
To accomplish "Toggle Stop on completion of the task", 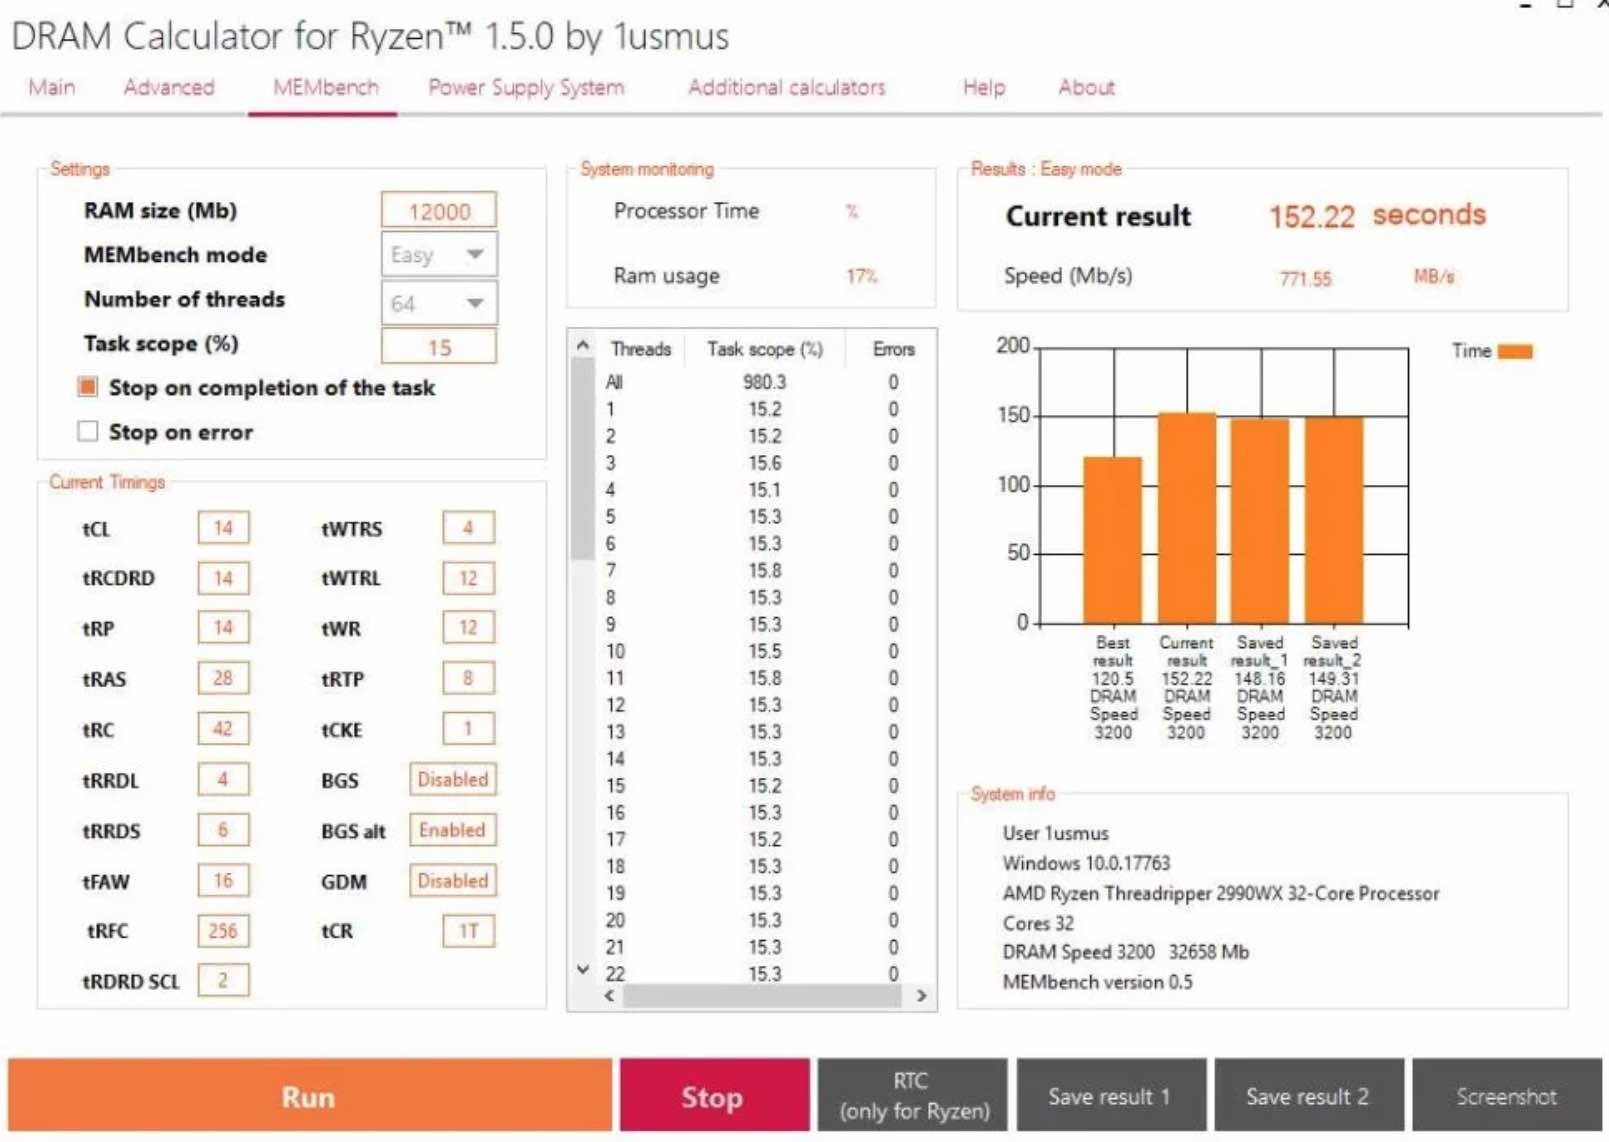I will [x=88, y=387].
